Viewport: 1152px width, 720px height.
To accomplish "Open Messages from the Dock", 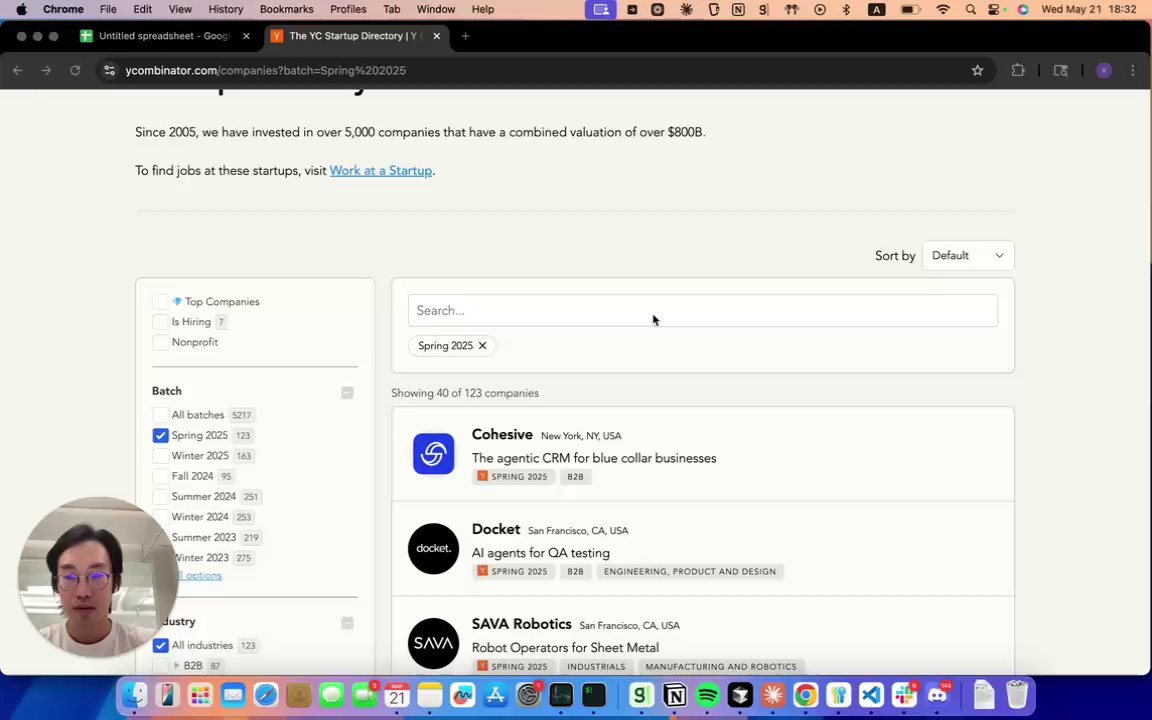I will (331, 694).
